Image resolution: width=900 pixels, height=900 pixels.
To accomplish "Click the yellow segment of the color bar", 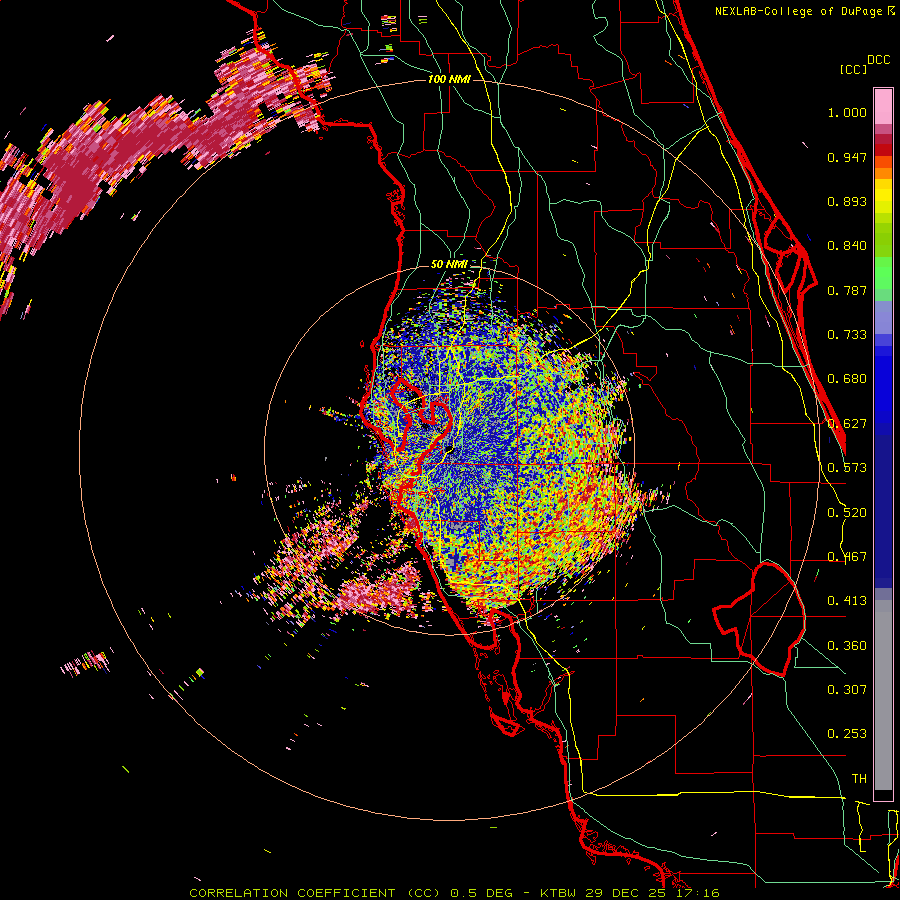I will click(x=883, y=196).
